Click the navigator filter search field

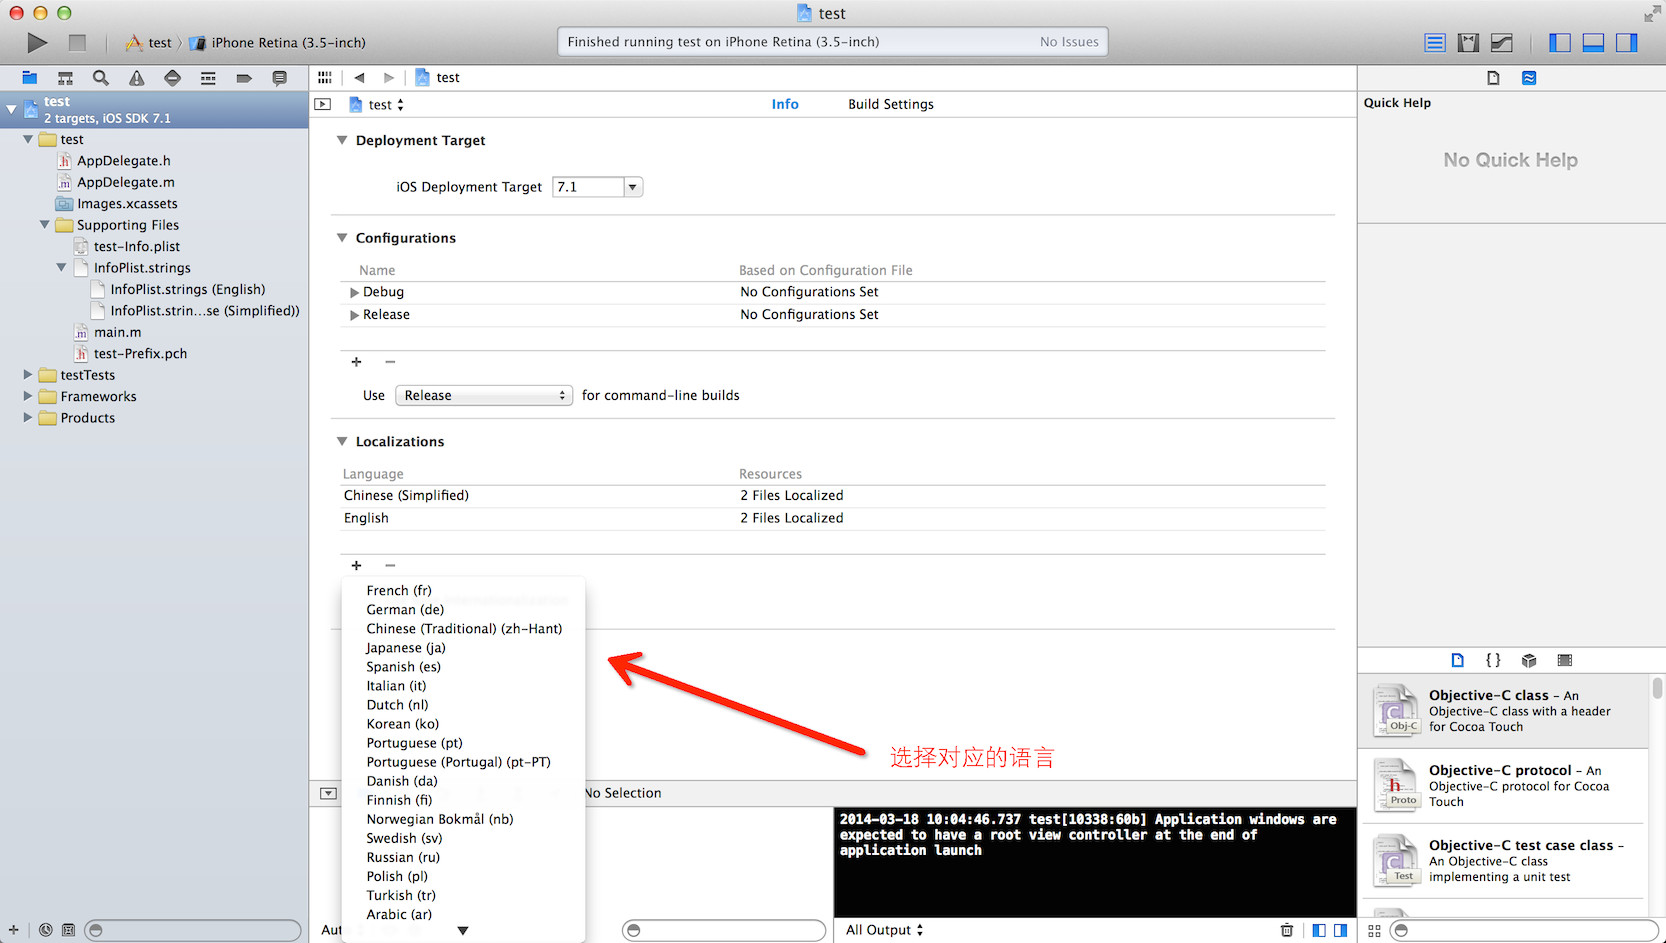(193, 930)
